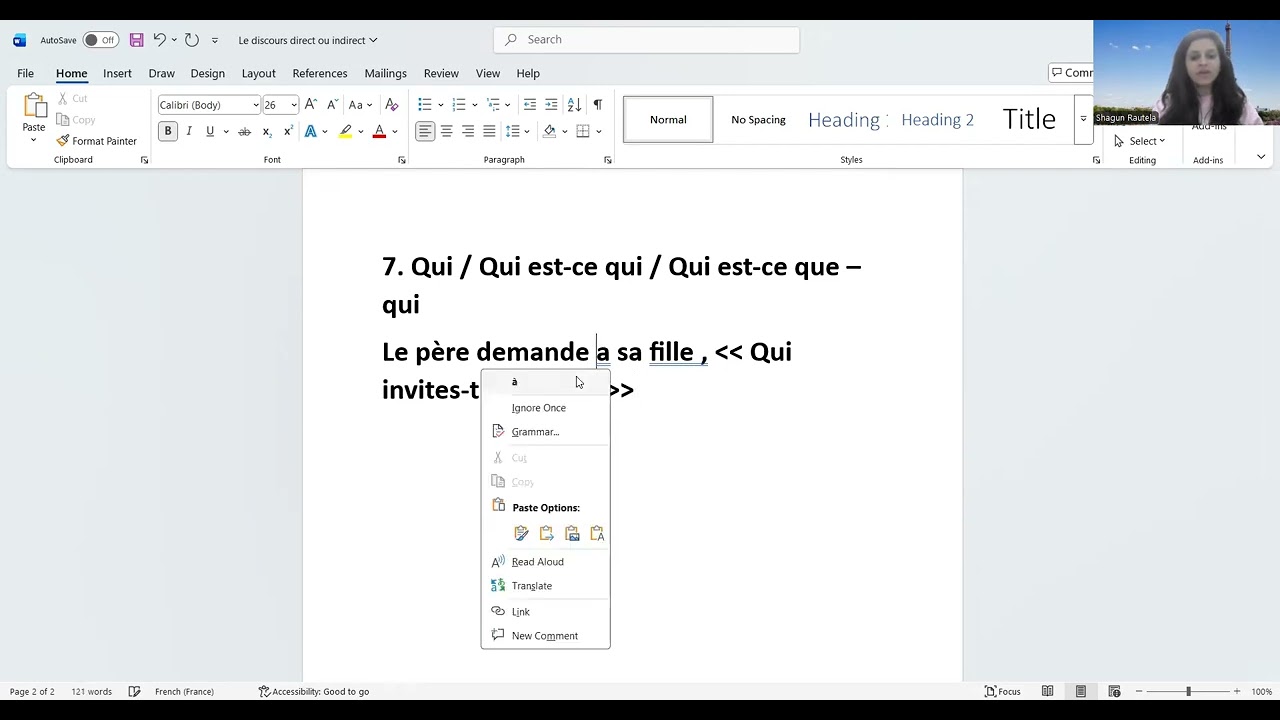Choose Translate in context menu
Screen dimensions: 1280x720
coord(545,586)
